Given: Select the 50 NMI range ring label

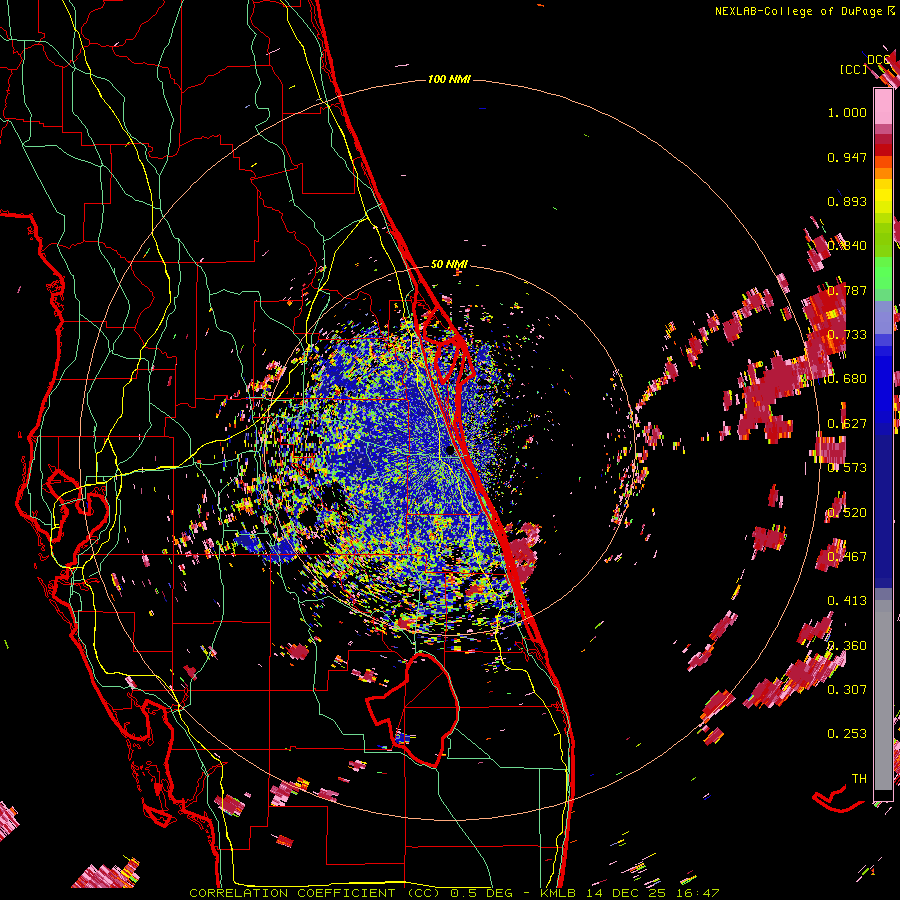Looking at the screenshot, I should pos(449,265).
